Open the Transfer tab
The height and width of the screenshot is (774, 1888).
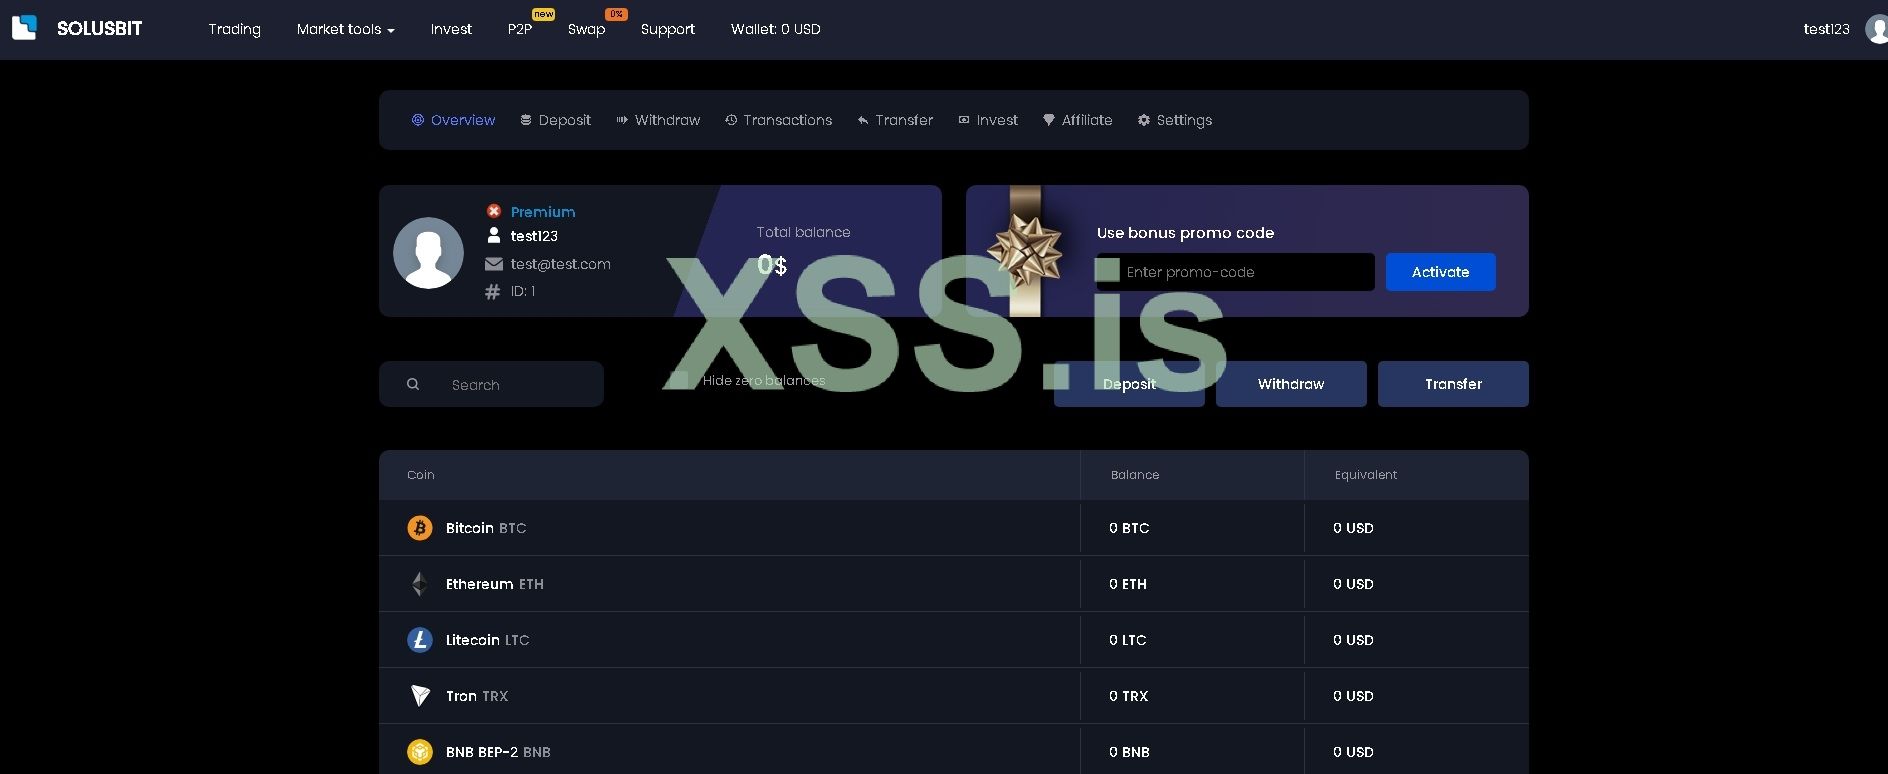pyautogui.click(x=895, y=120)
